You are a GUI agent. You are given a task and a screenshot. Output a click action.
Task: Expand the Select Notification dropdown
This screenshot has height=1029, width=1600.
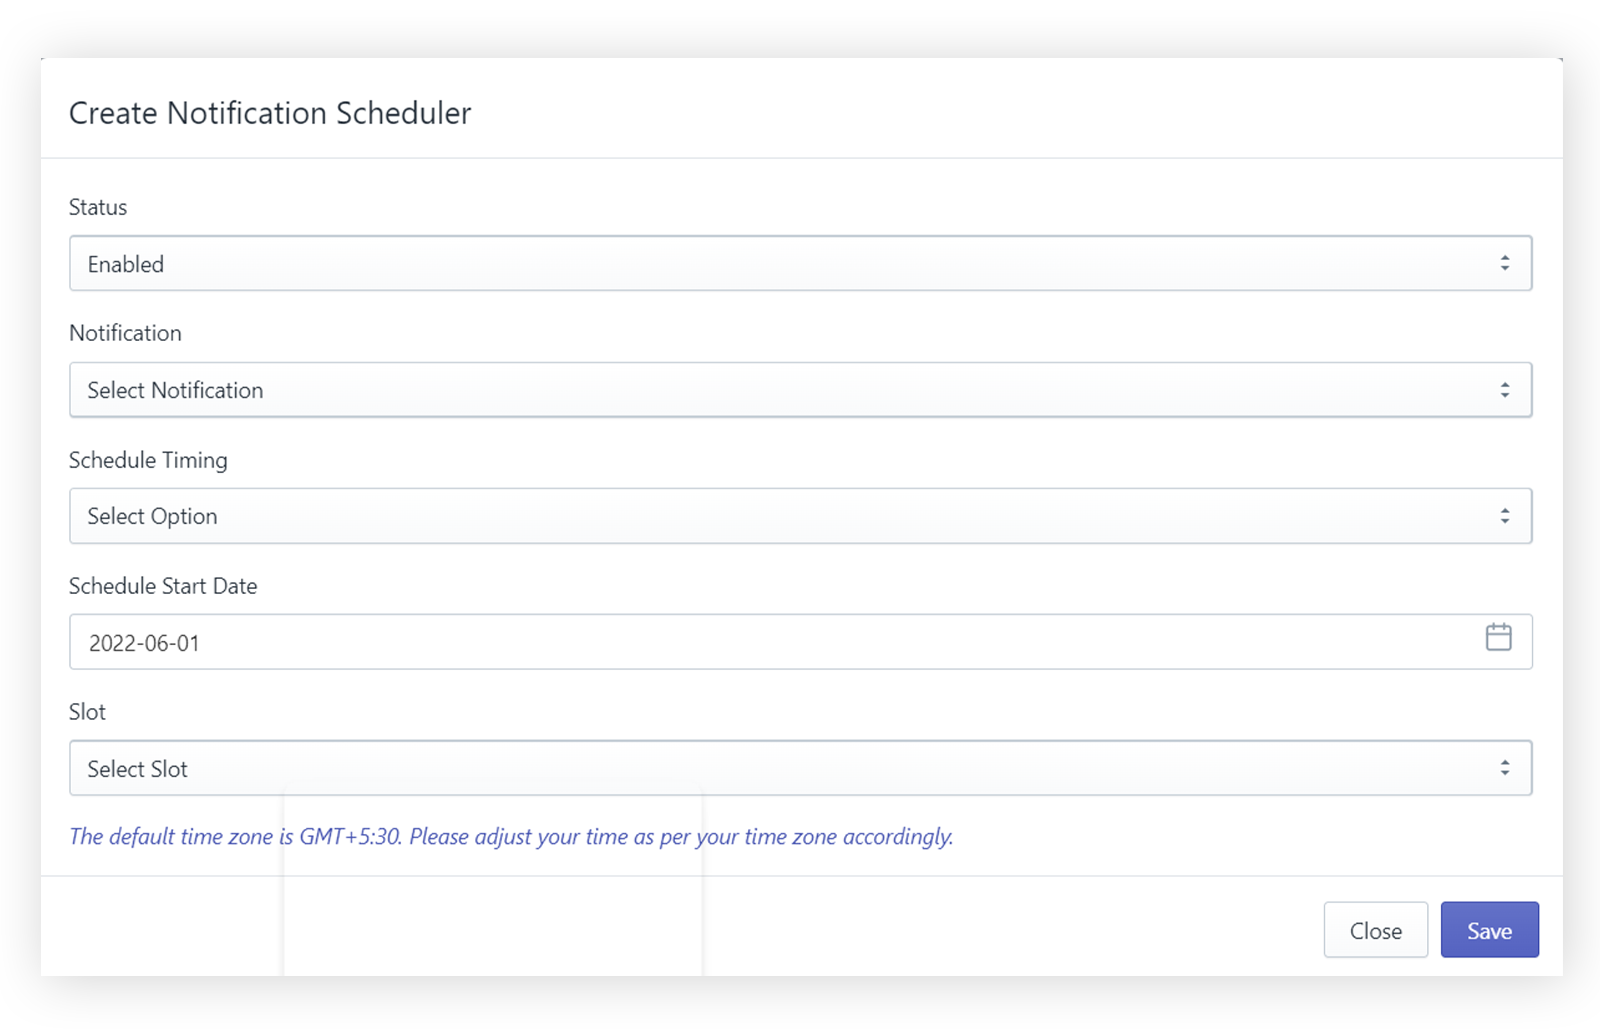(x=780, y=390)
